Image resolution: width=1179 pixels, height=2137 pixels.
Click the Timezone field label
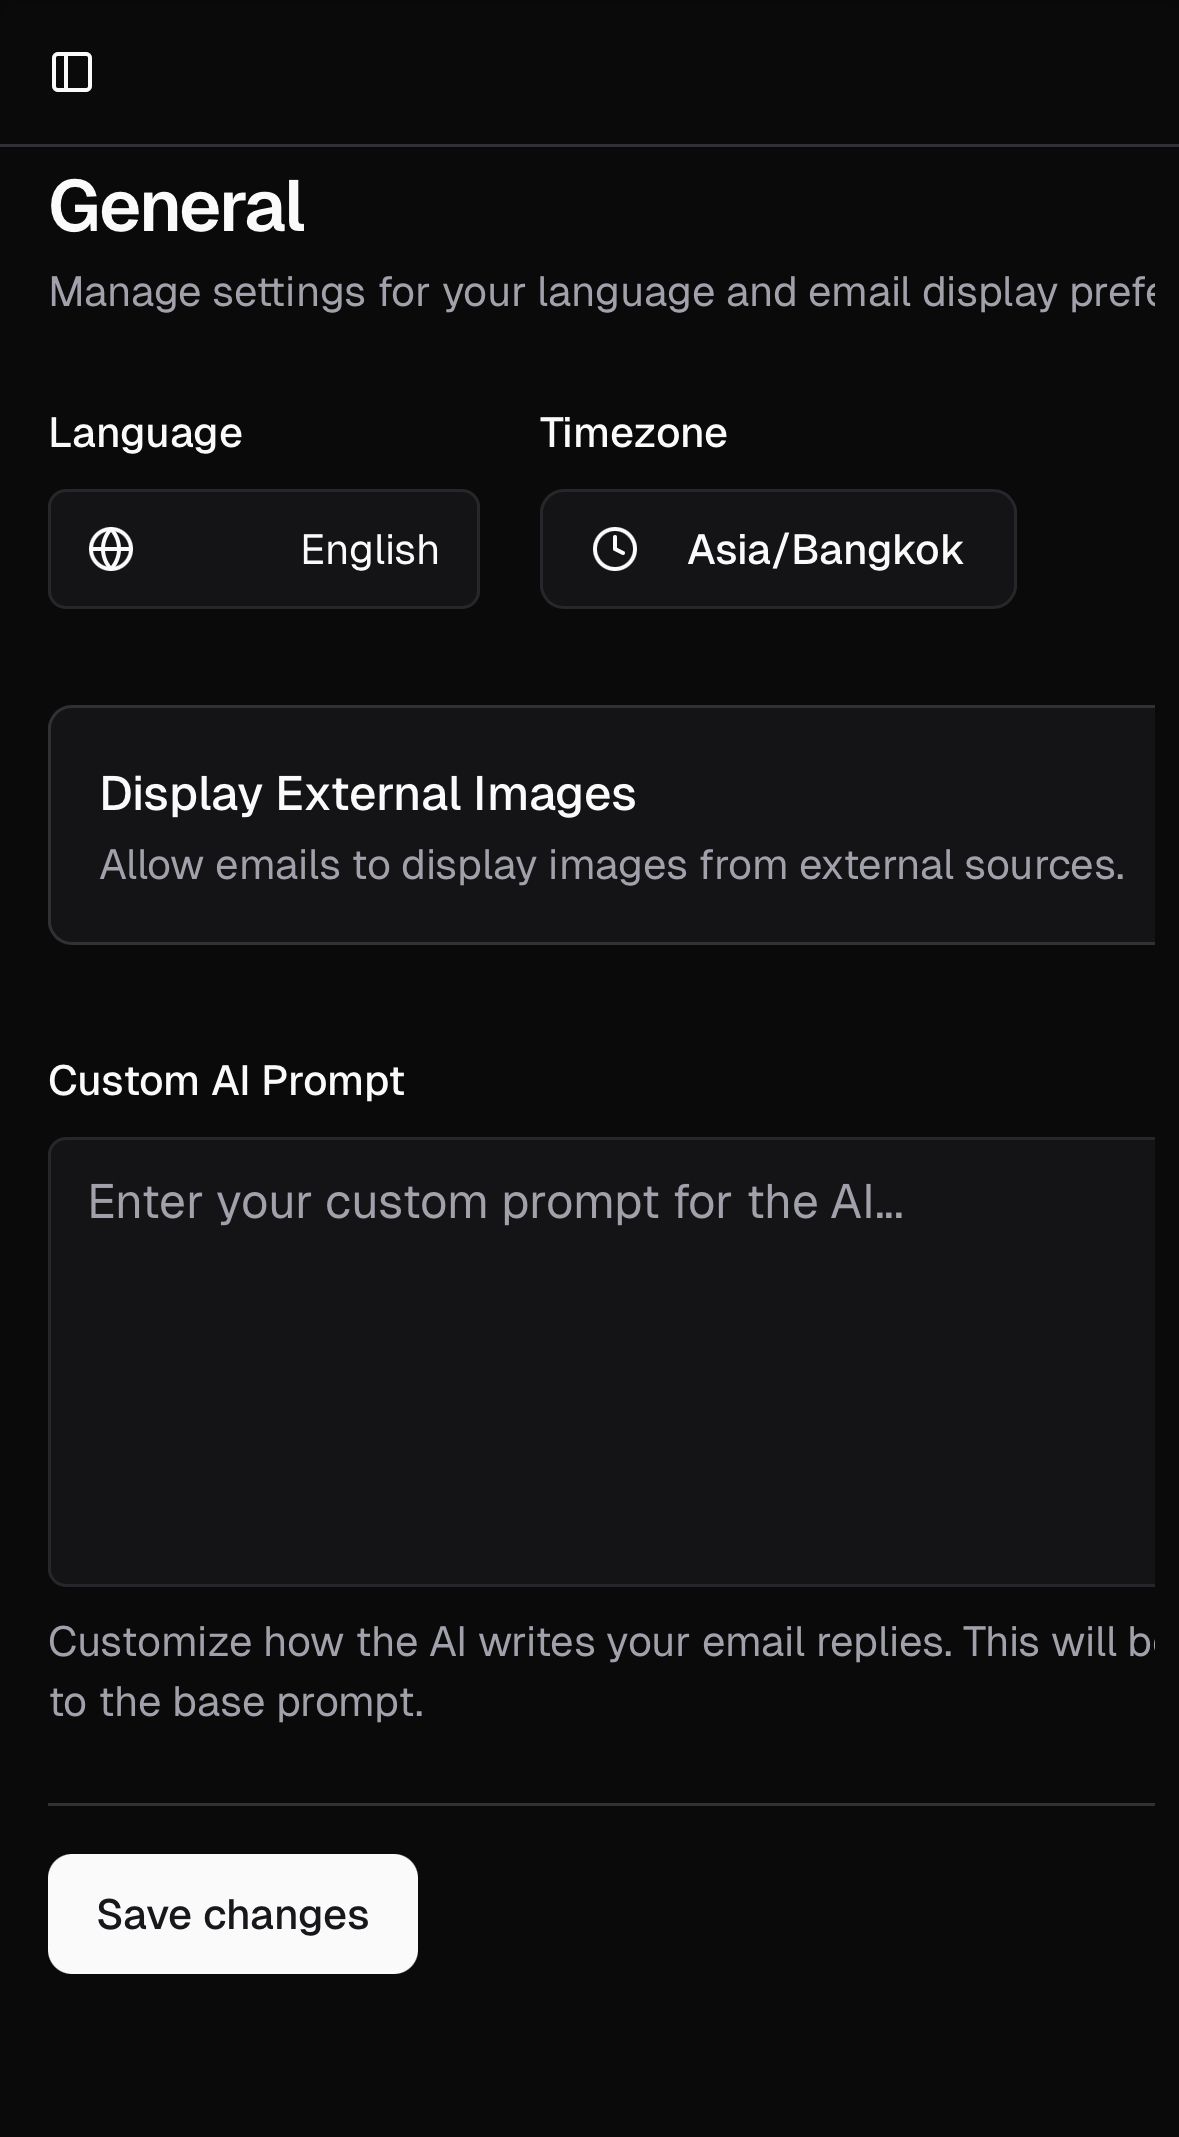click(634, 433)
